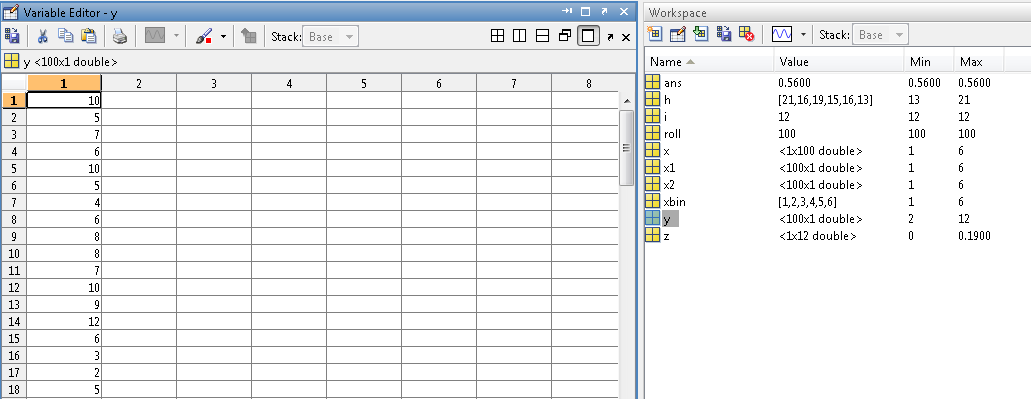Select the ans variable in Workspace
The width and height of the screenshot is (1031, 399).
point(673,83)
